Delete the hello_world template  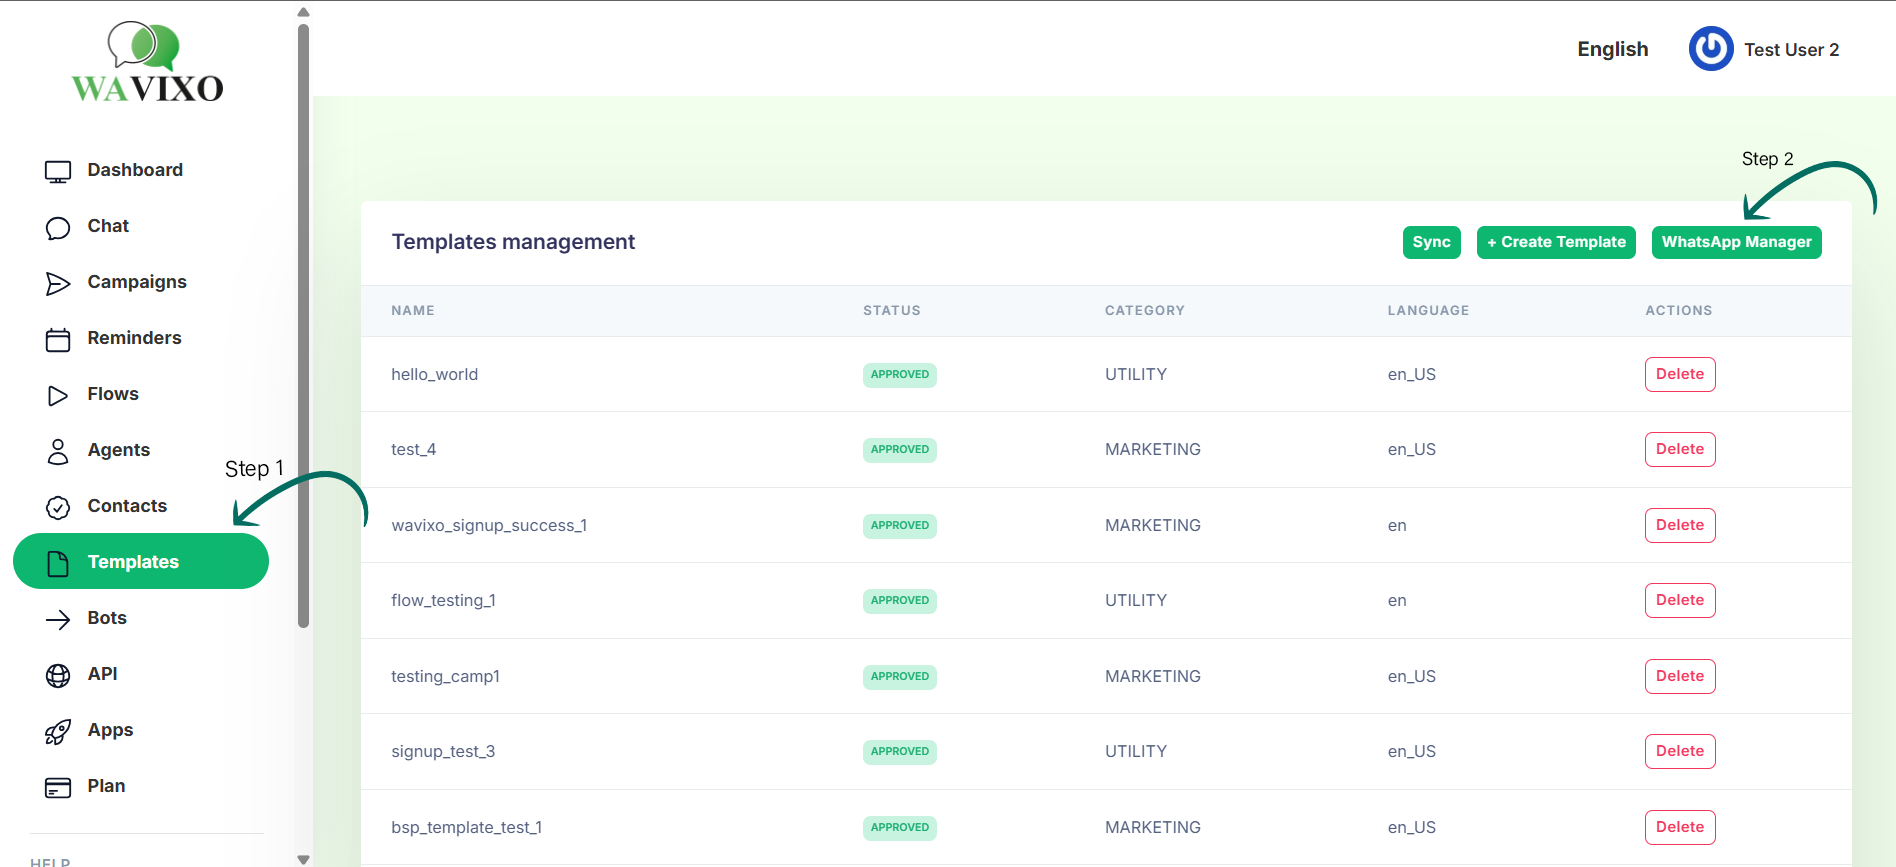(1679, 374)
